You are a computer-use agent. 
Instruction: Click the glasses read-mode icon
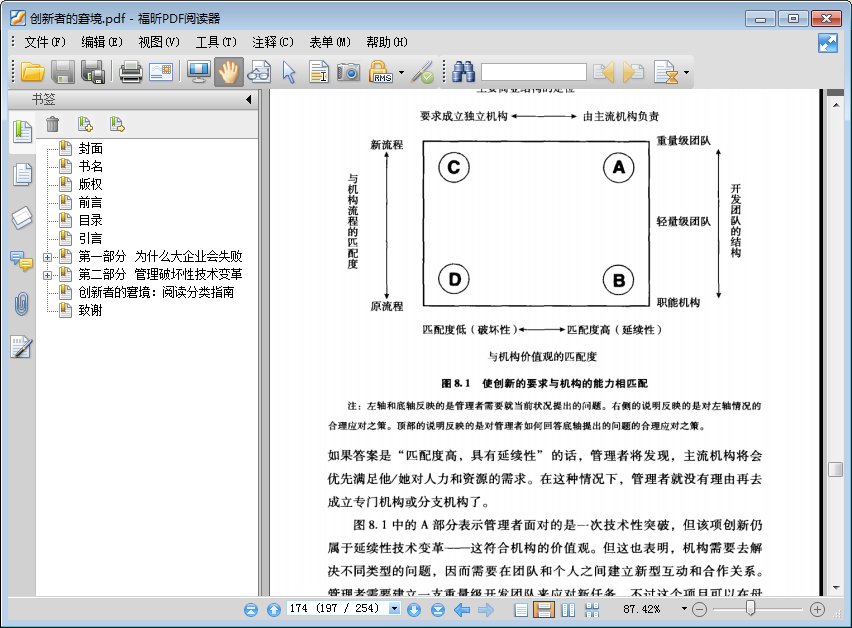[259, 72]
